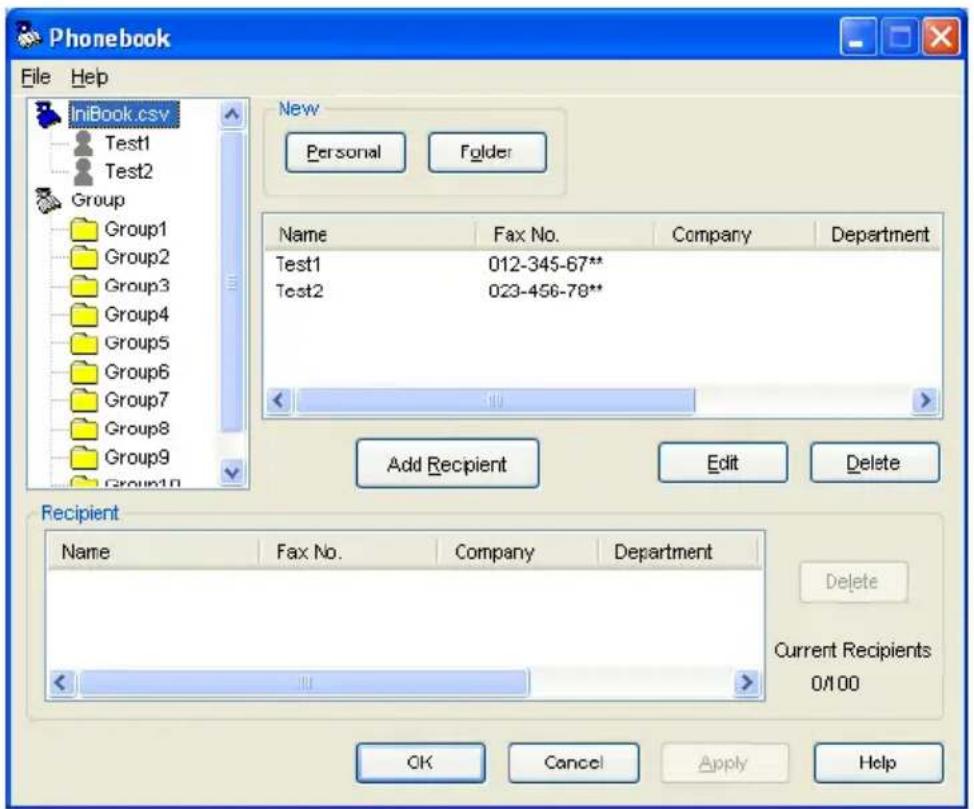Screen dimensions: 974x809
Task: Click the Group fax machine icon
Action: point(48,200)
